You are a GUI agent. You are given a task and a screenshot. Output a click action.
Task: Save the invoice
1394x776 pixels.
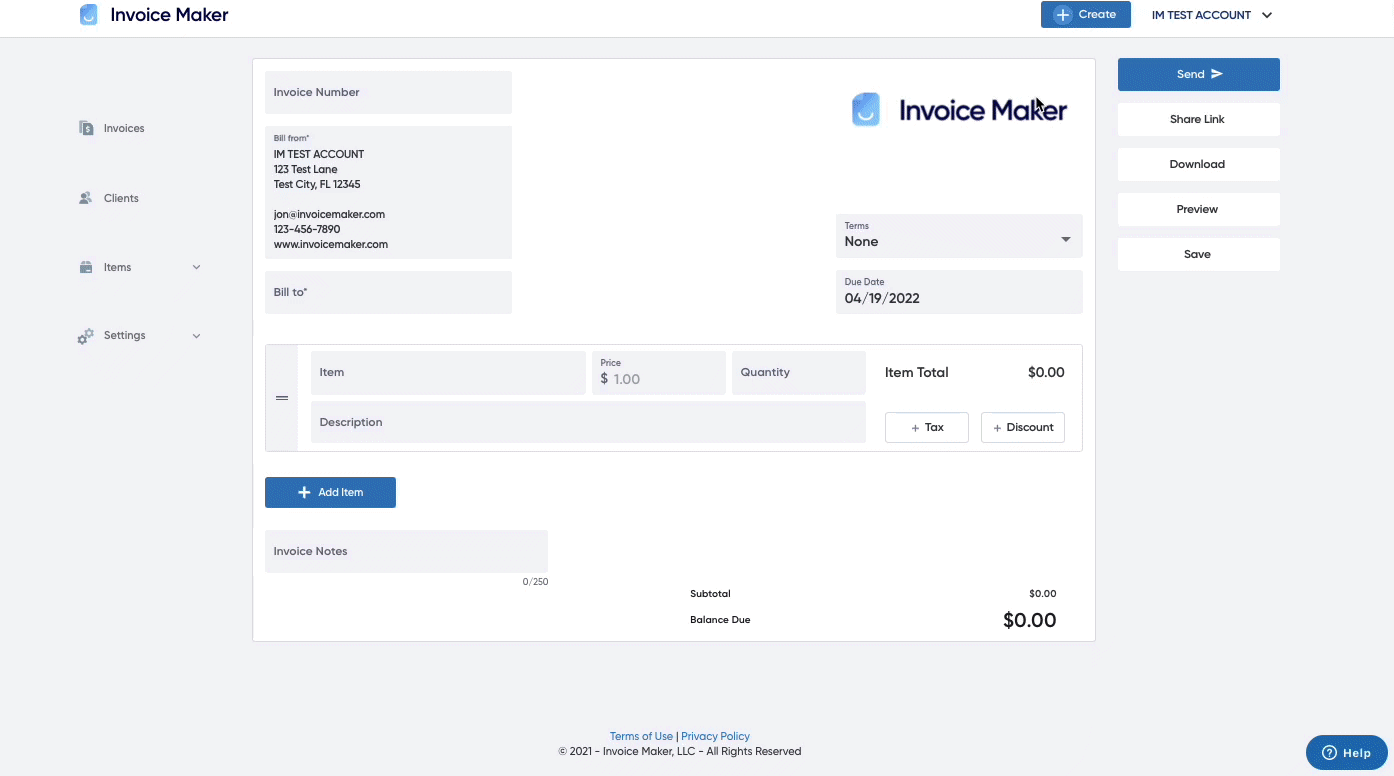tap(1198, 254)
